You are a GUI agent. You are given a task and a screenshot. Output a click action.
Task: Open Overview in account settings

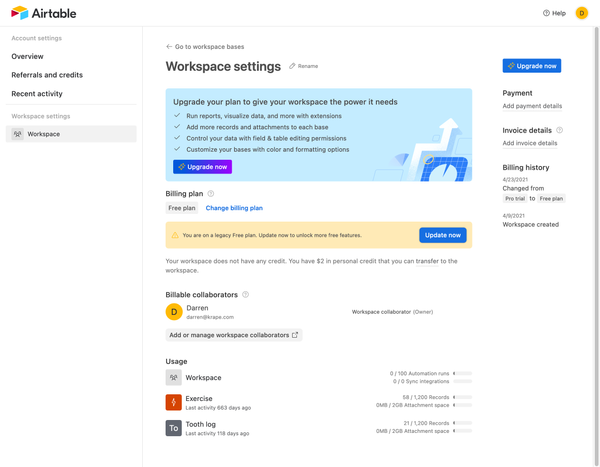tap(27, 56)
